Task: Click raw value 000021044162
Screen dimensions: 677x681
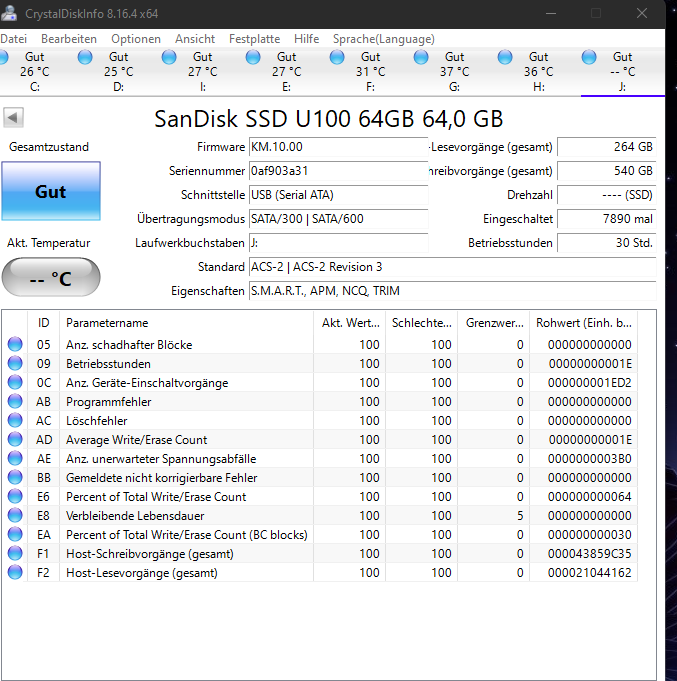Action: point(589,572)
